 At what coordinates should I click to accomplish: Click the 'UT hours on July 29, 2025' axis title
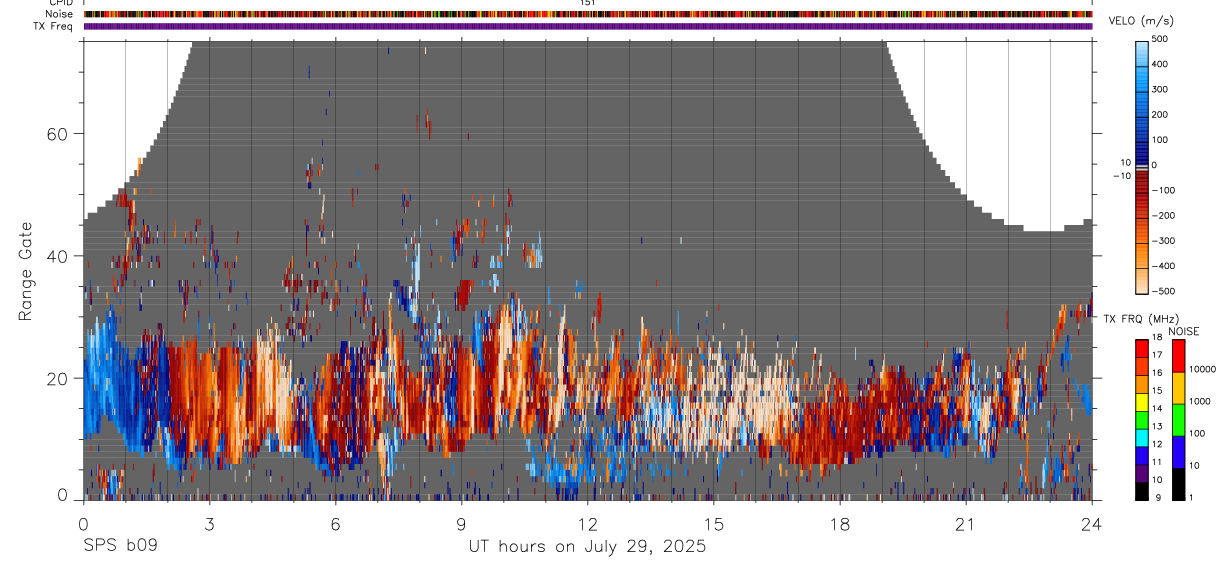coord(587,547)
